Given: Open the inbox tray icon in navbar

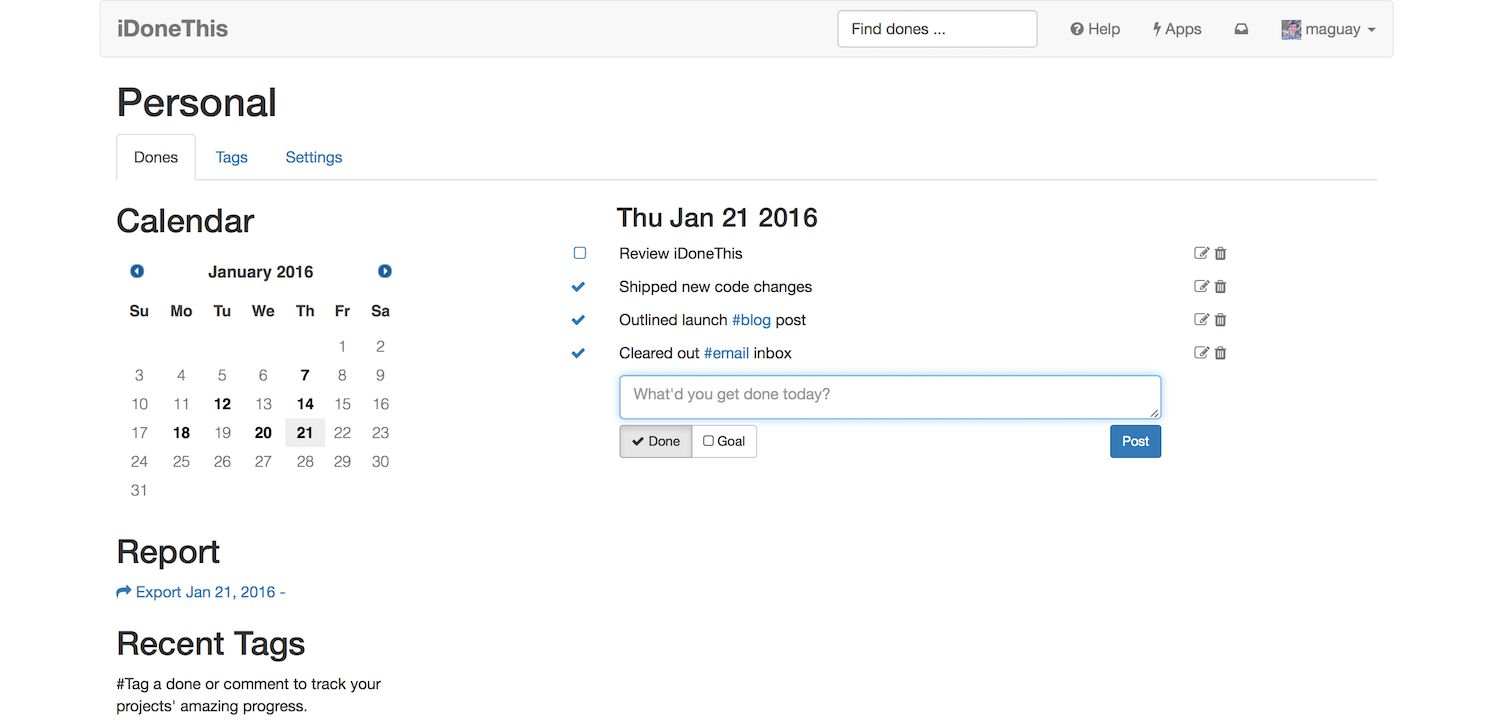Looking at the screenshot, I should point(1241,29).
